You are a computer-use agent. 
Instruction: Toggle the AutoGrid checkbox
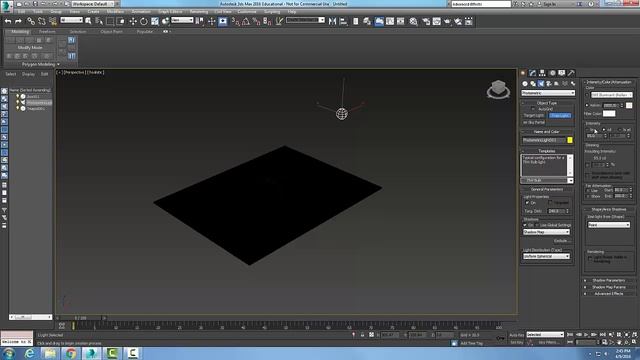[533, 109]
